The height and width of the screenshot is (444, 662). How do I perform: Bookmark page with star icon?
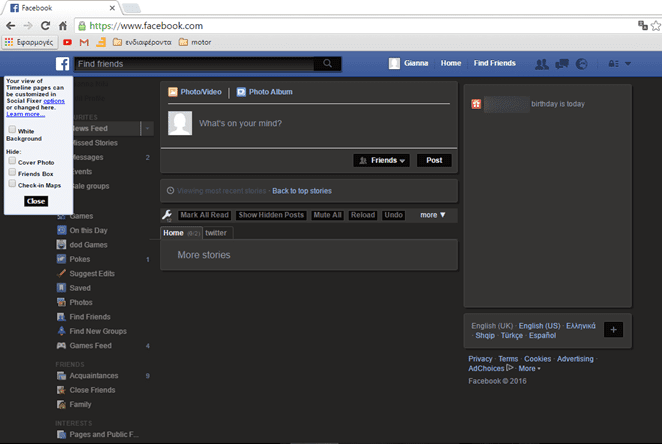[656, 26]
